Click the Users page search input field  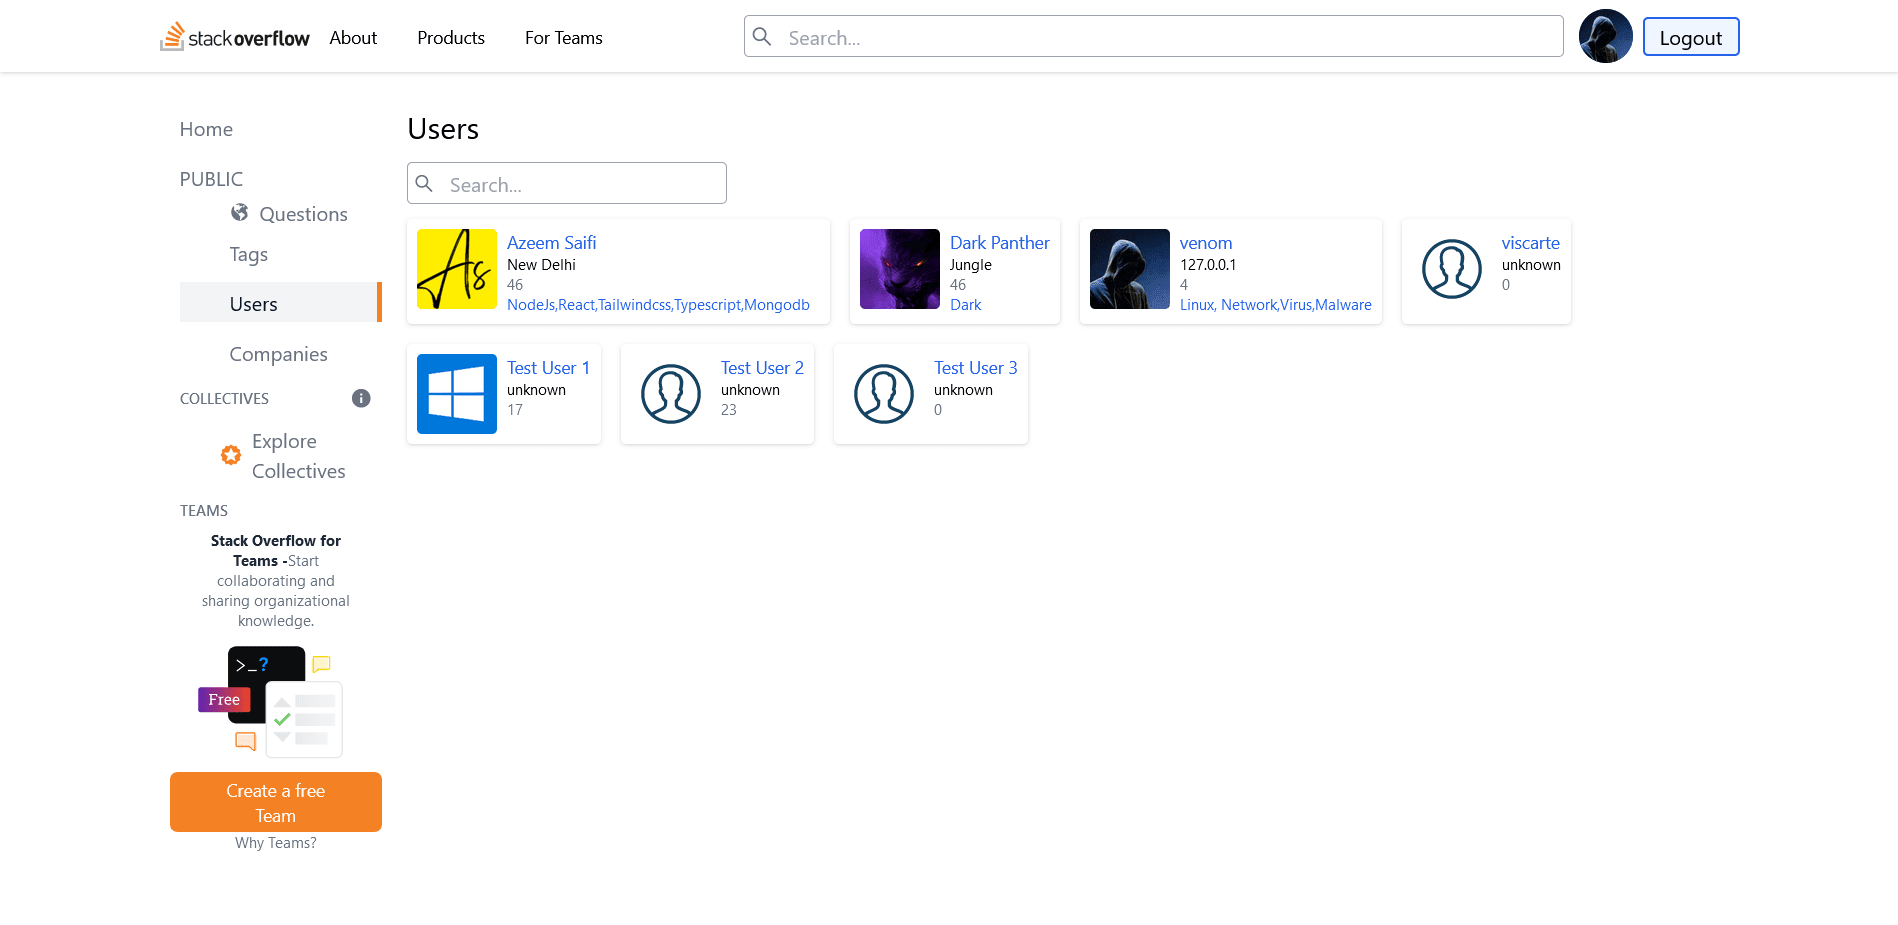(x=566, y=183)
